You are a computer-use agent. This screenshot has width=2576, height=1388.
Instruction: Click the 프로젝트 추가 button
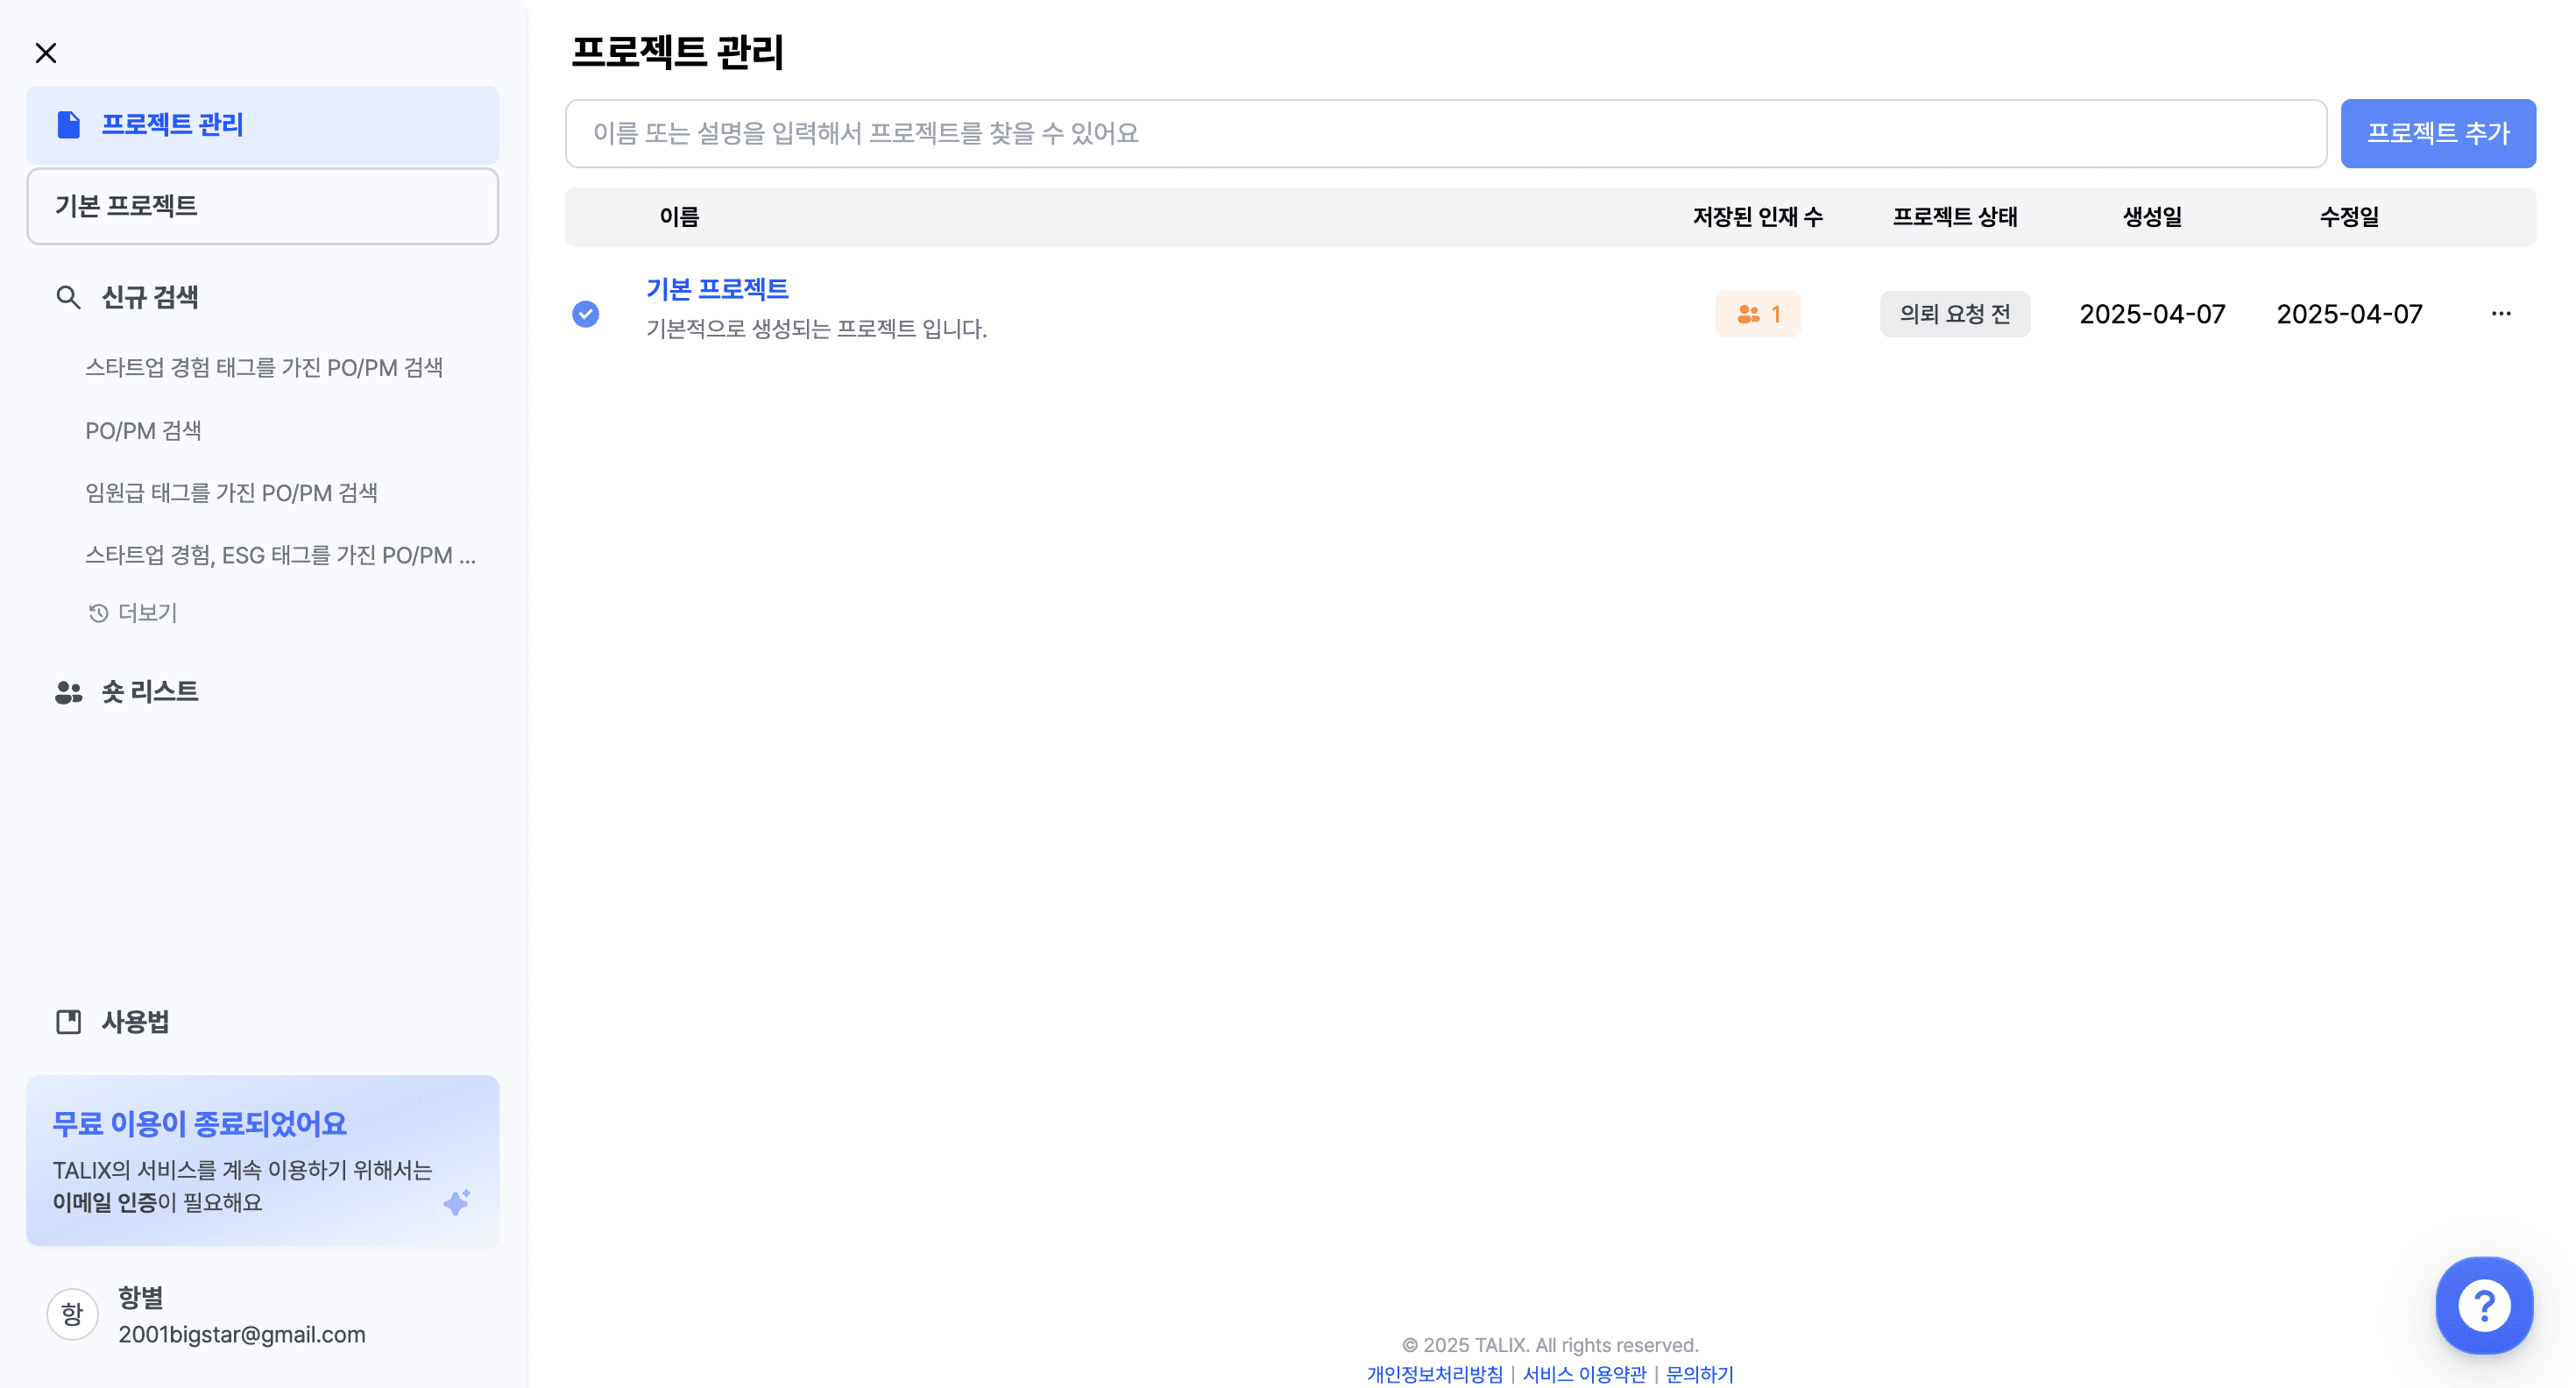[x=2438, y=133]
